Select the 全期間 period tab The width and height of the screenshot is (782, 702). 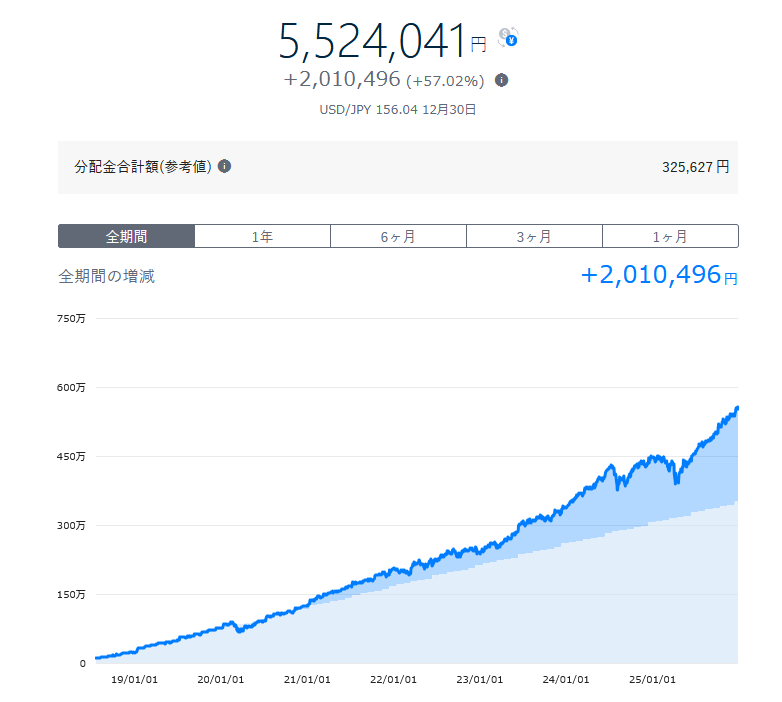tap(126, 236)
